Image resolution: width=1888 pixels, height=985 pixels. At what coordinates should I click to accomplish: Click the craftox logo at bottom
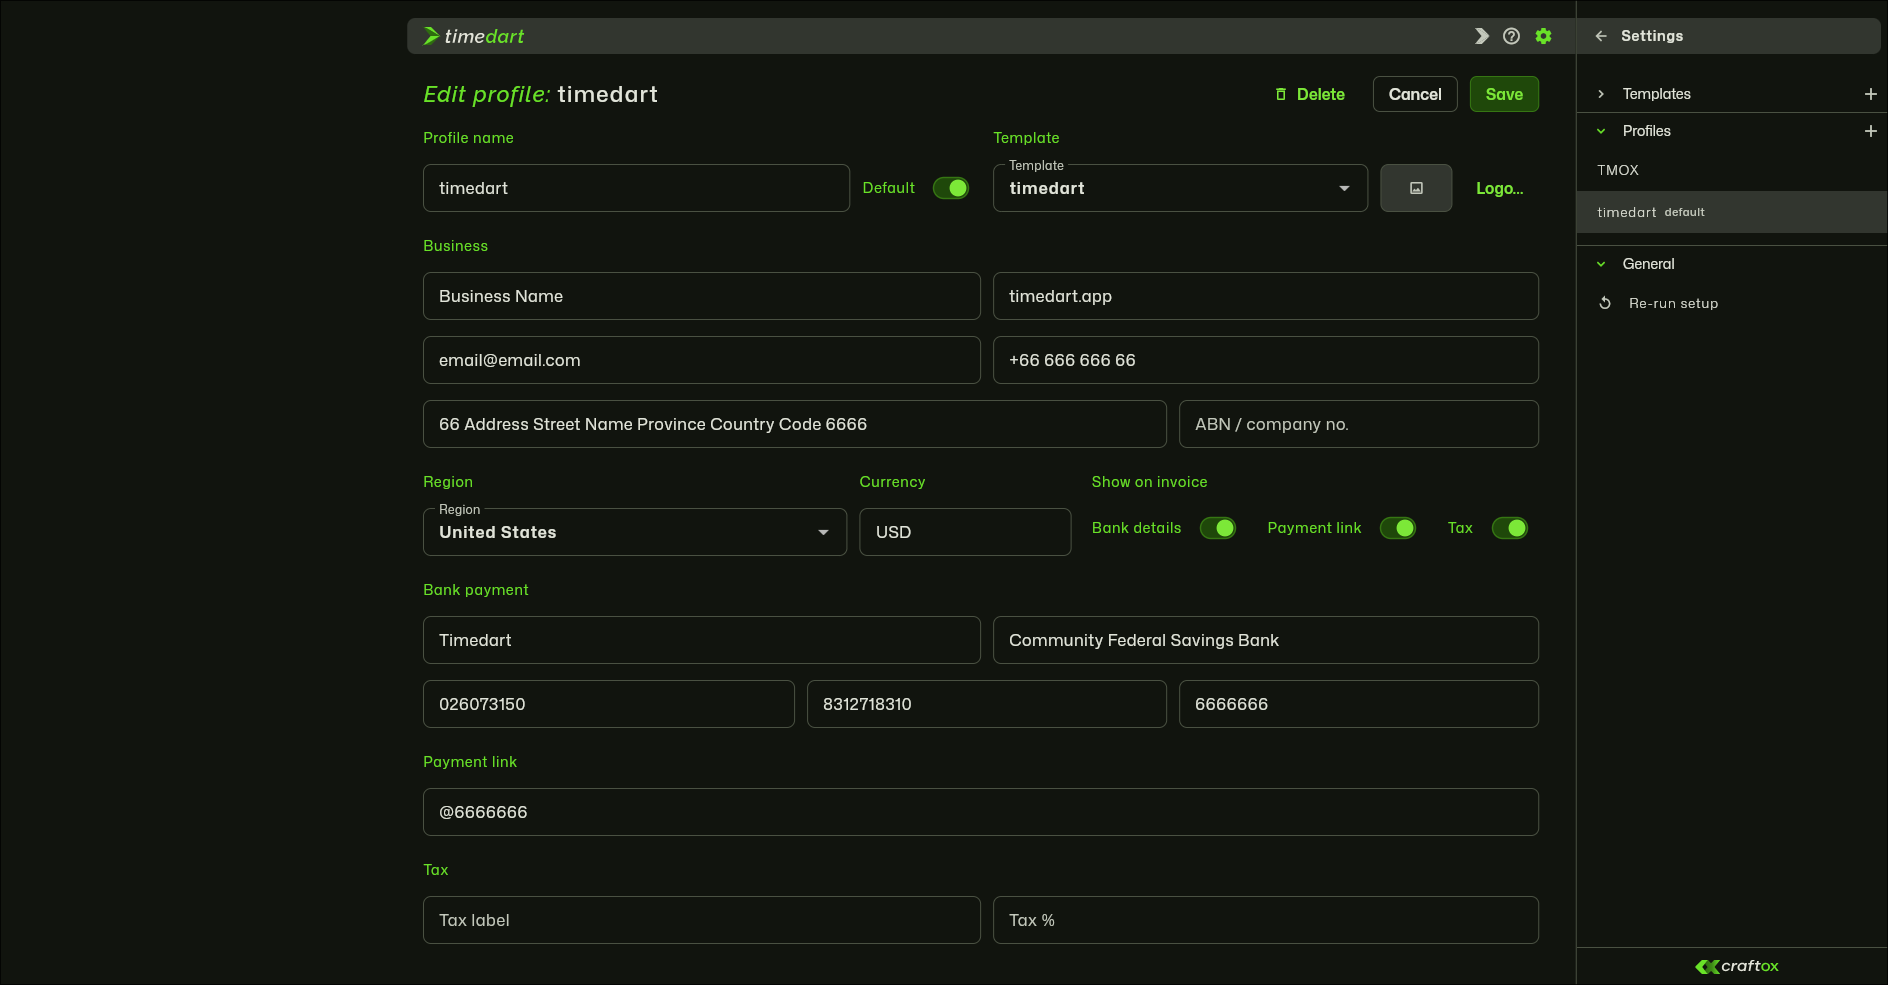point(1737,966)
